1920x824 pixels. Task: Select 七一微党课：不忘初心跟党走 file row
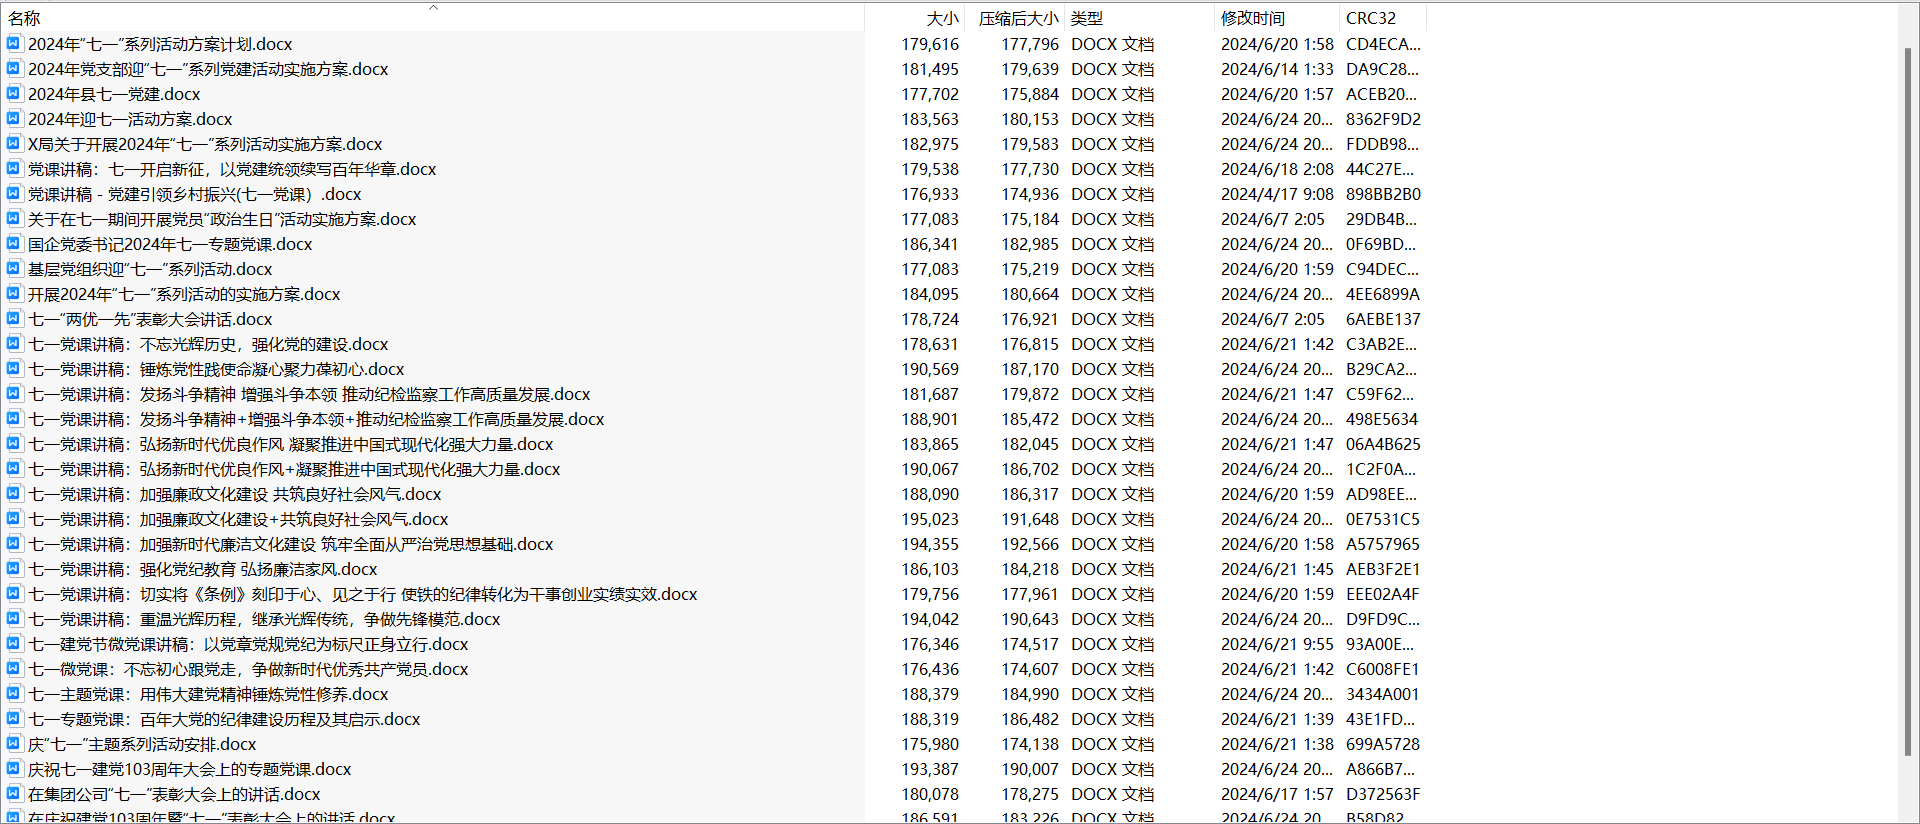(248, 669)
